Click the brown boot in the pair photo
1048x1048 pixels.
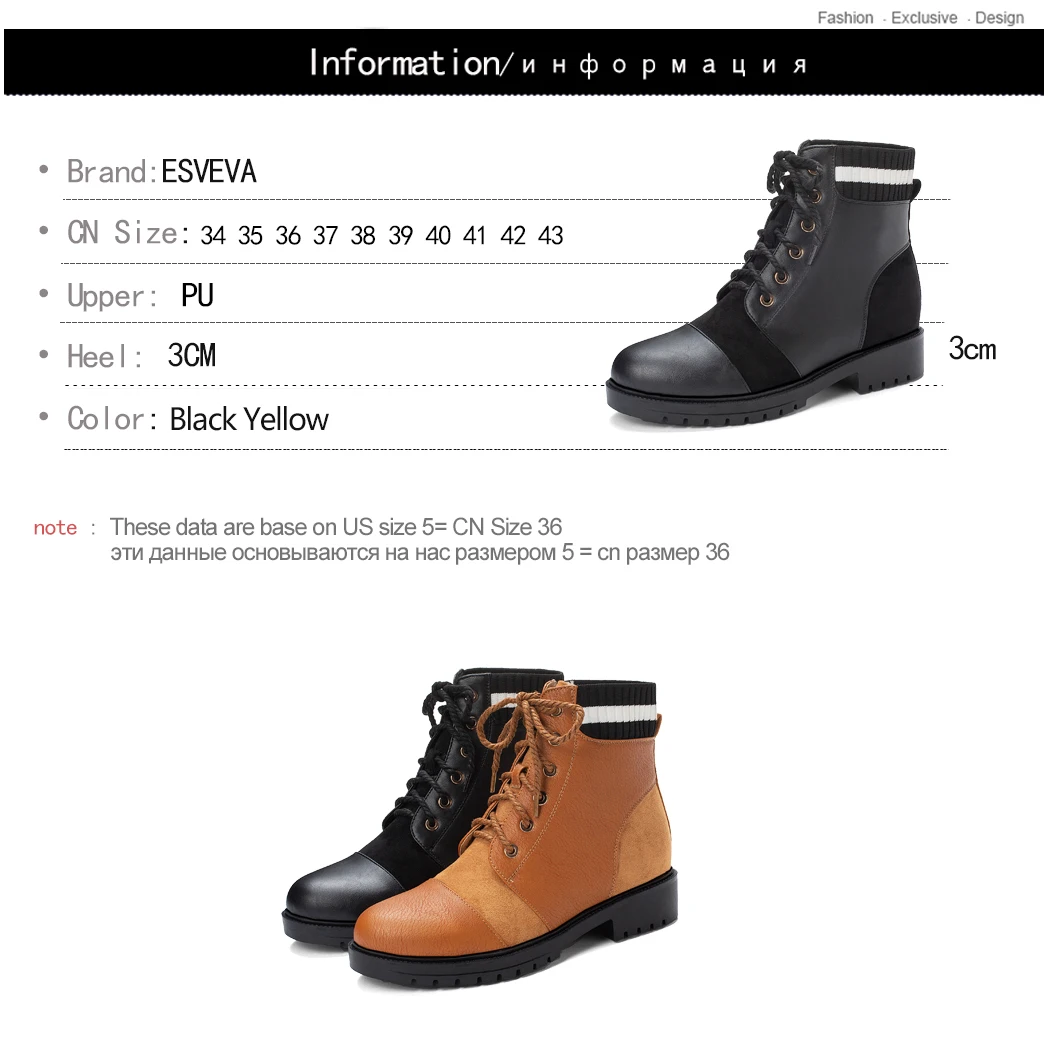pyautogui.click(x=513, y=832)
